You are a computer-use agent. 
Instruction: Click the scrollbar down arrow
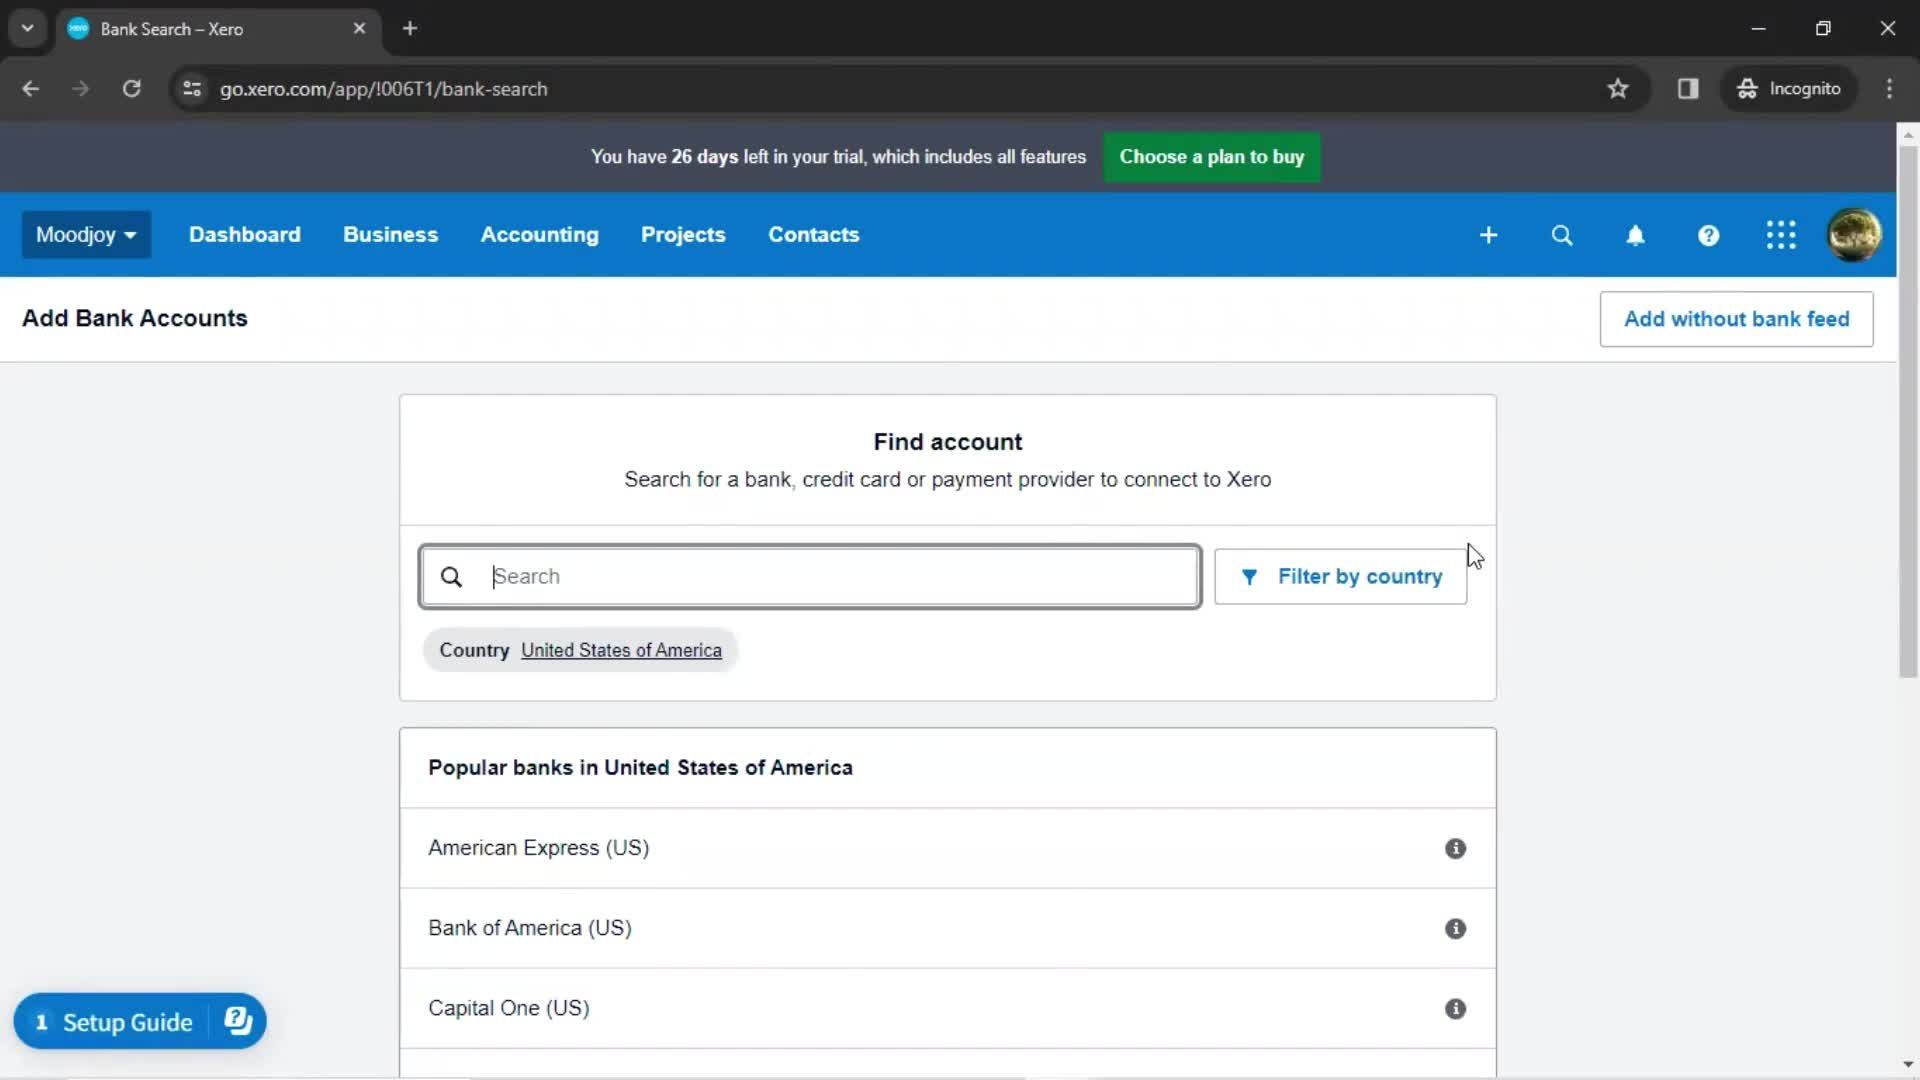click(x=1908, y=1065)
